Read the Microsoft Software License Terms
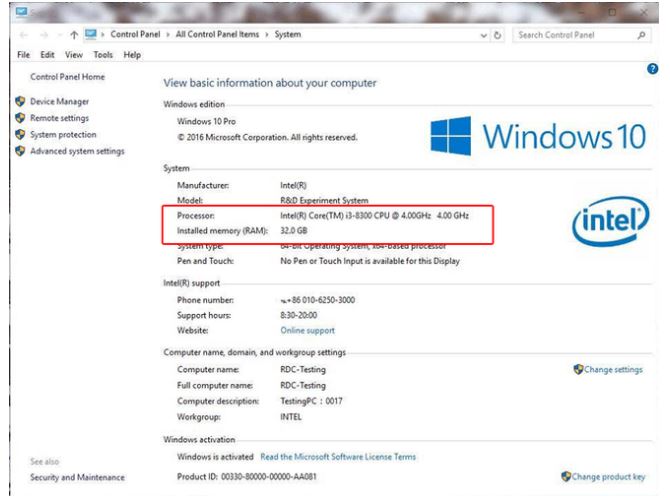Image resolution: width=670 pixels, height=504 pixels. [338, 457]
